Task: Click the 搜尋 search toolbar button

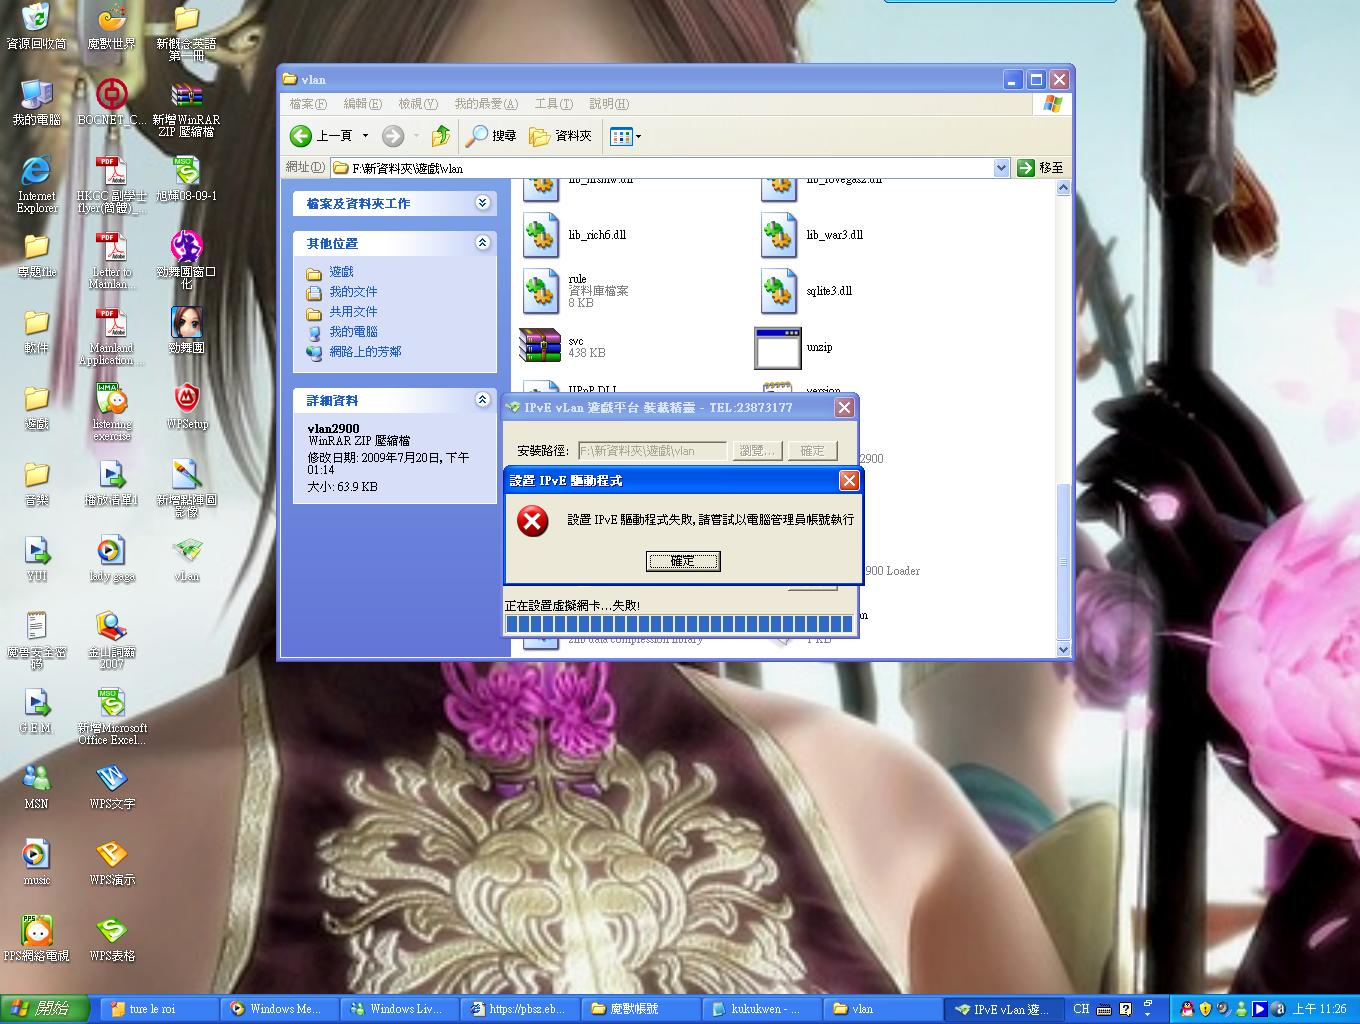Action: (x=491, y=135)
